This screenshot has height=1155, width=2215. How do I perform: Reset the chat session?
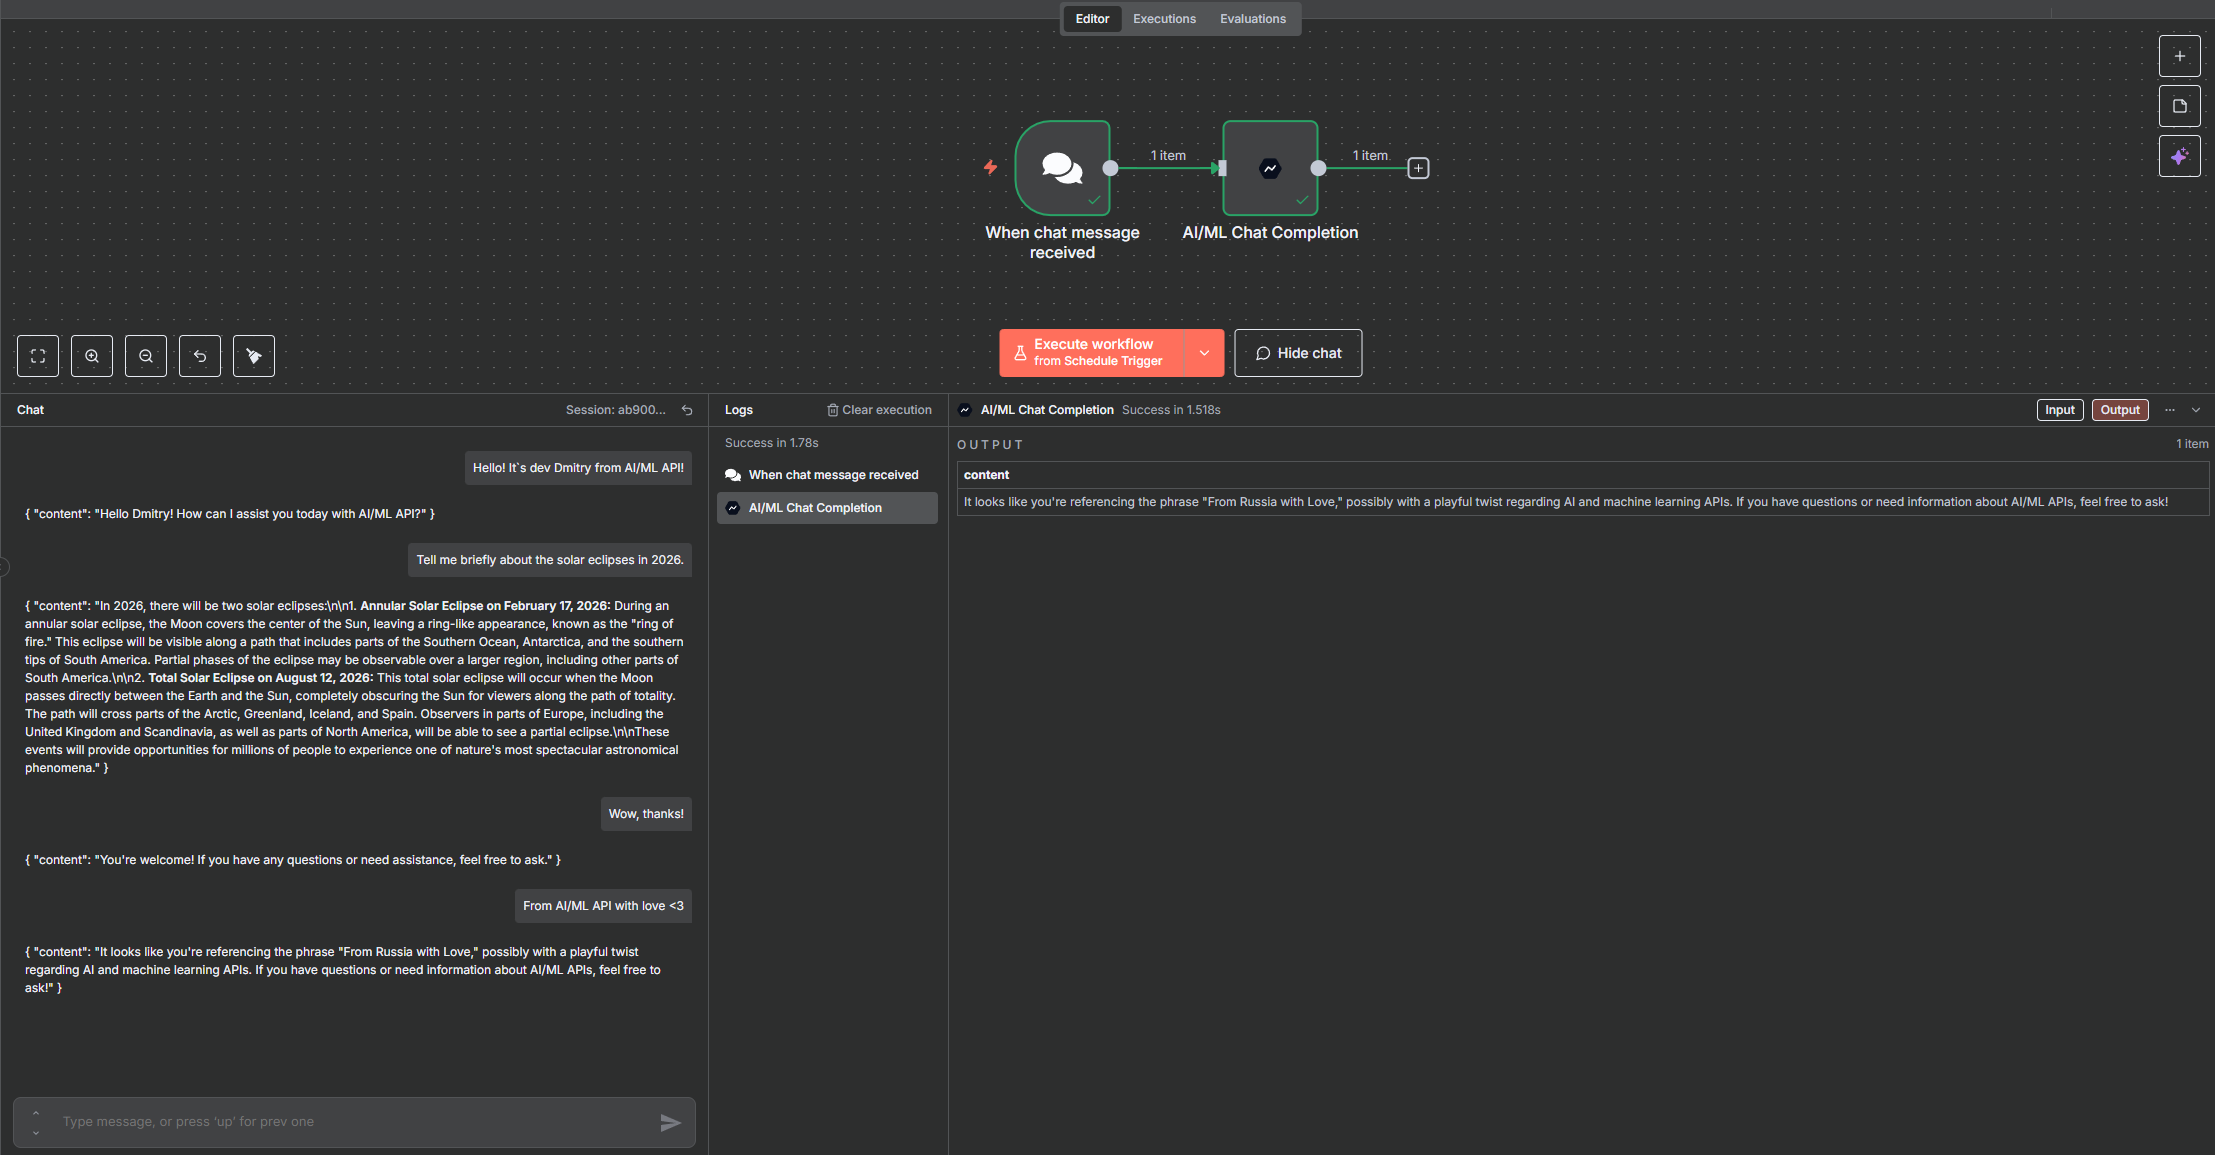pyautogui.click(x=687, y=410)
